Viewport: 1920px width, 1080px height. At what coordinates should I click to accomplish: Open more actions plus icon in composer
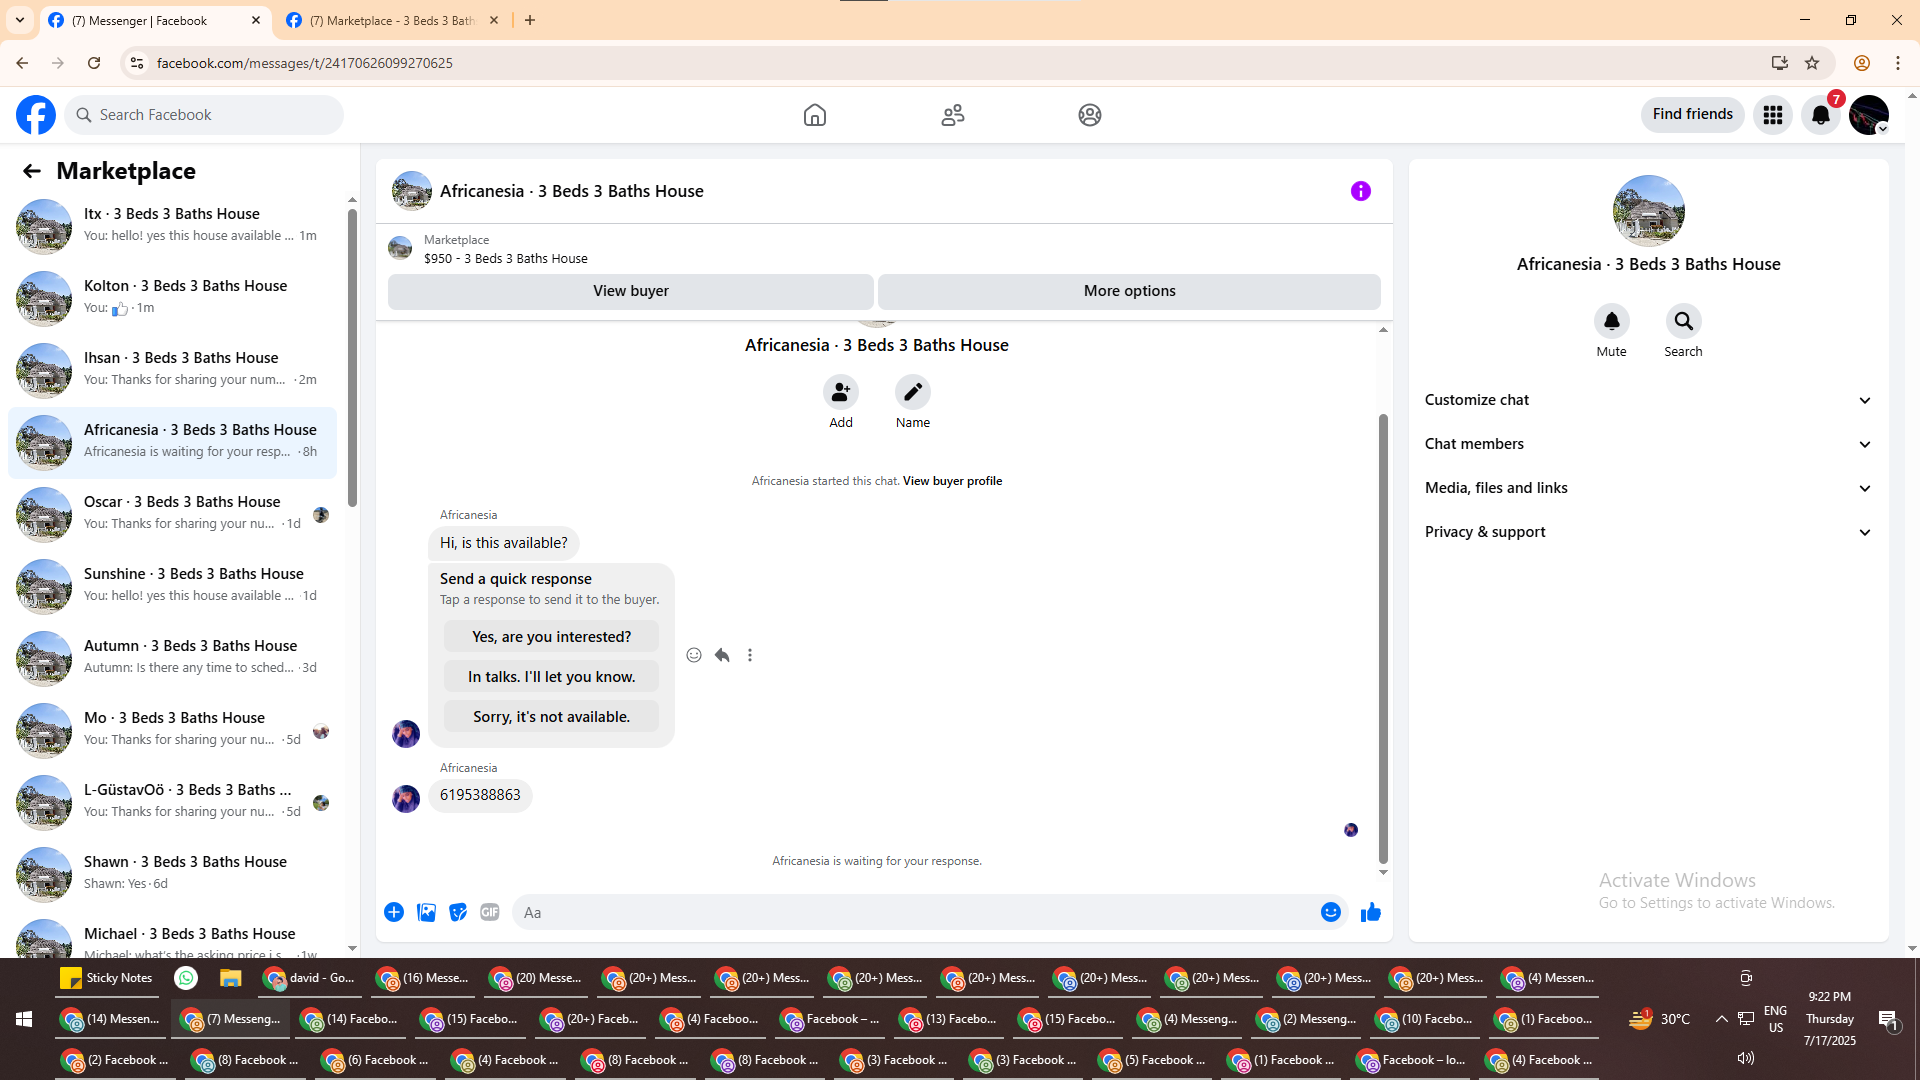[394, 912]
